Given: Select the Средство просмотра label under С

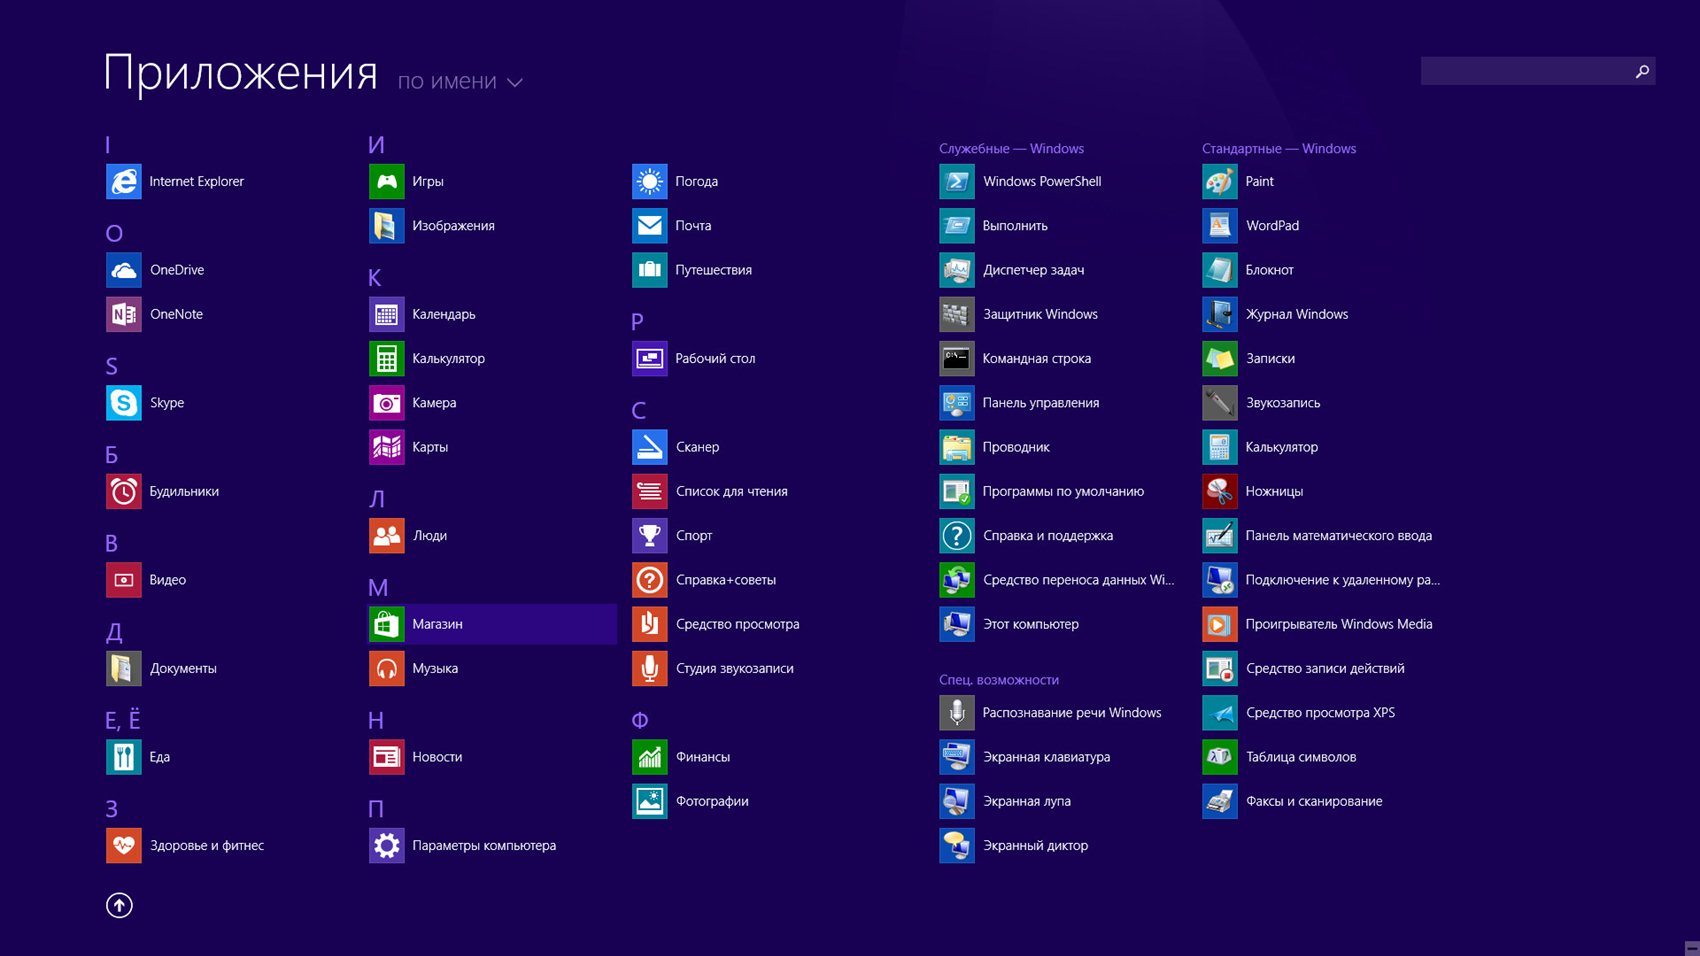Looking at the screenshot, I should click(x=737, y=624).
